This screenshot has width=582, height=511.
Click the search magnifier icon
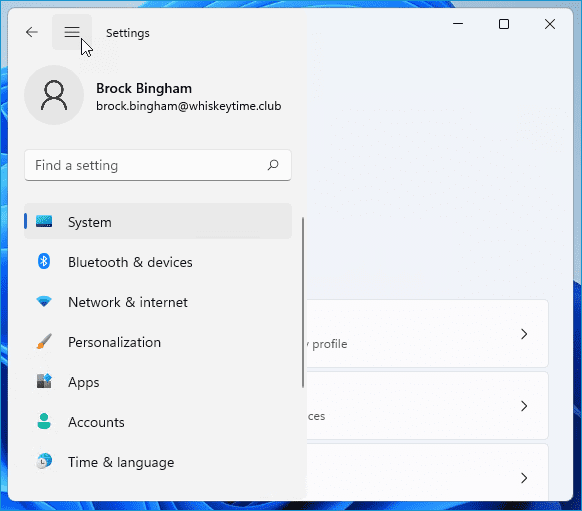coord(273,165)
